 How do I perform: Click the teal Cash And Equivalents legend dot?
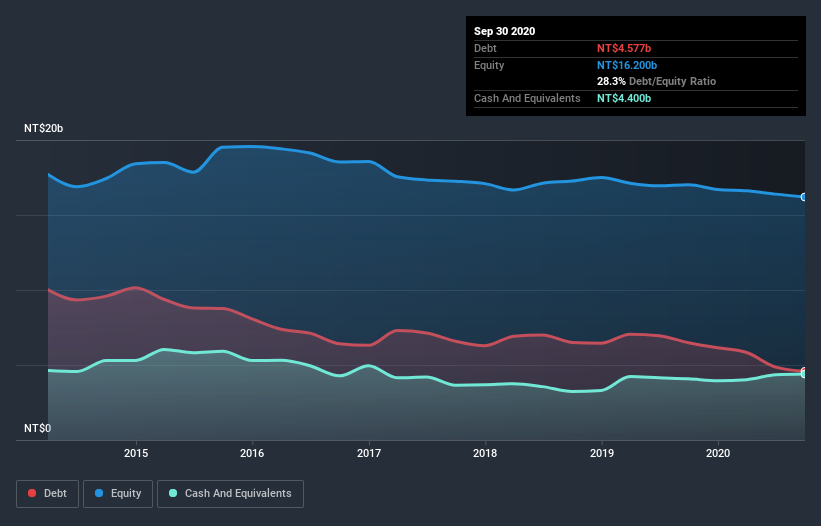tap(173, 493)
